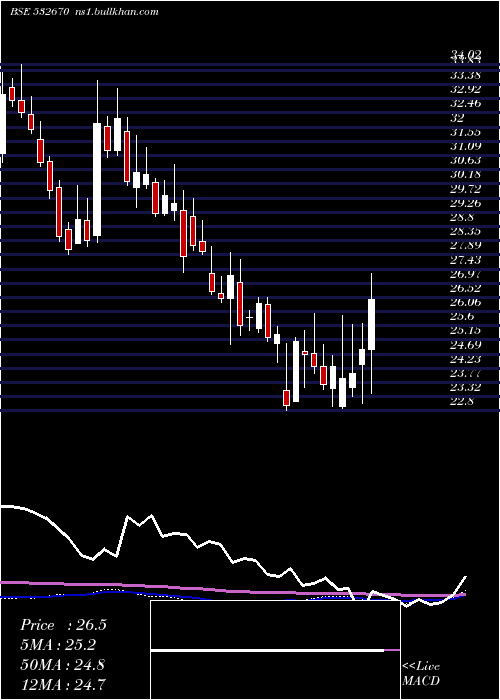The width and height of the screenshot is (500, 700).
Task: Select the 24.69 price axis label
Action: [466, 345]
